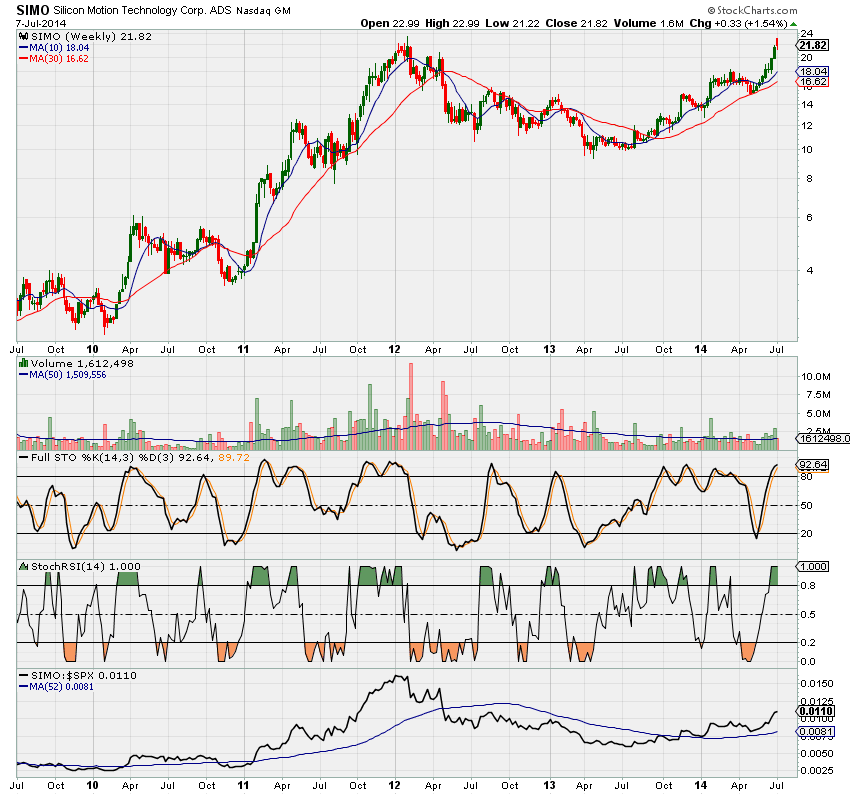The height and width of the screenshot is (795, 850).
Task: Click the green up-triangle after the Chg value
Action: [794, 24]
